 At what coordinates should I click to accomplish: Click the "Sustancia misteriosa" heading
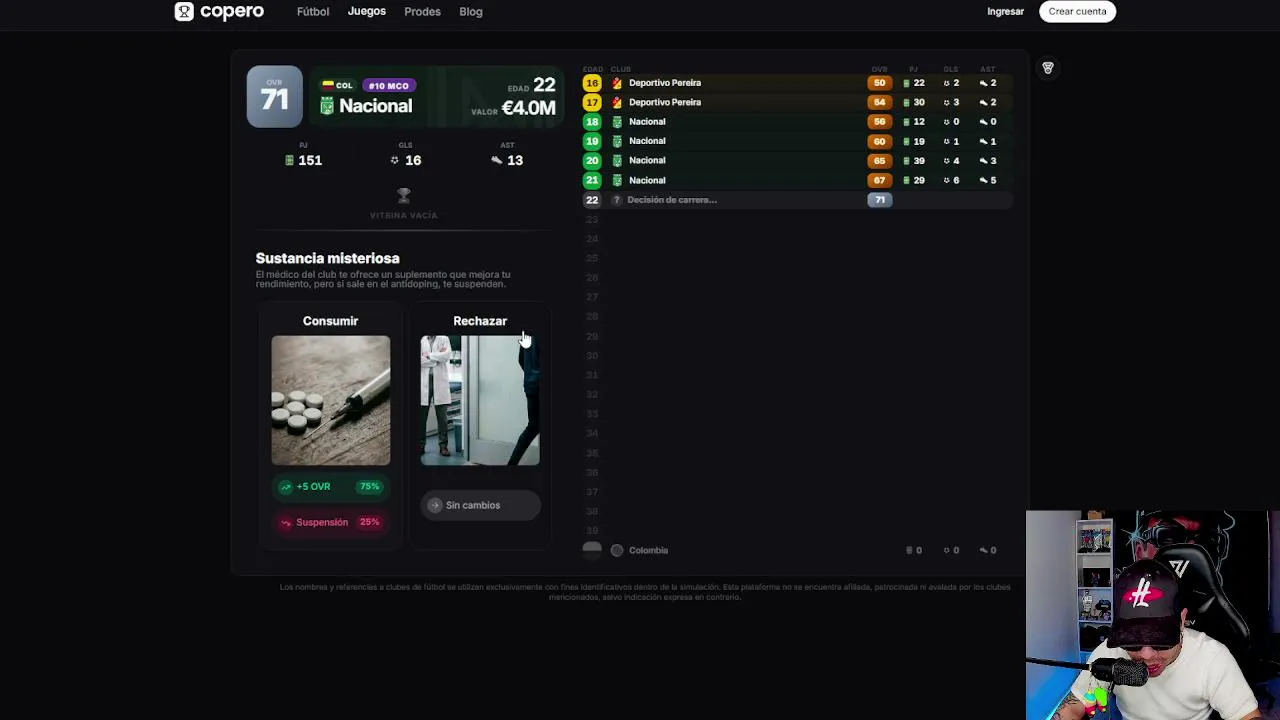(328, 258)
